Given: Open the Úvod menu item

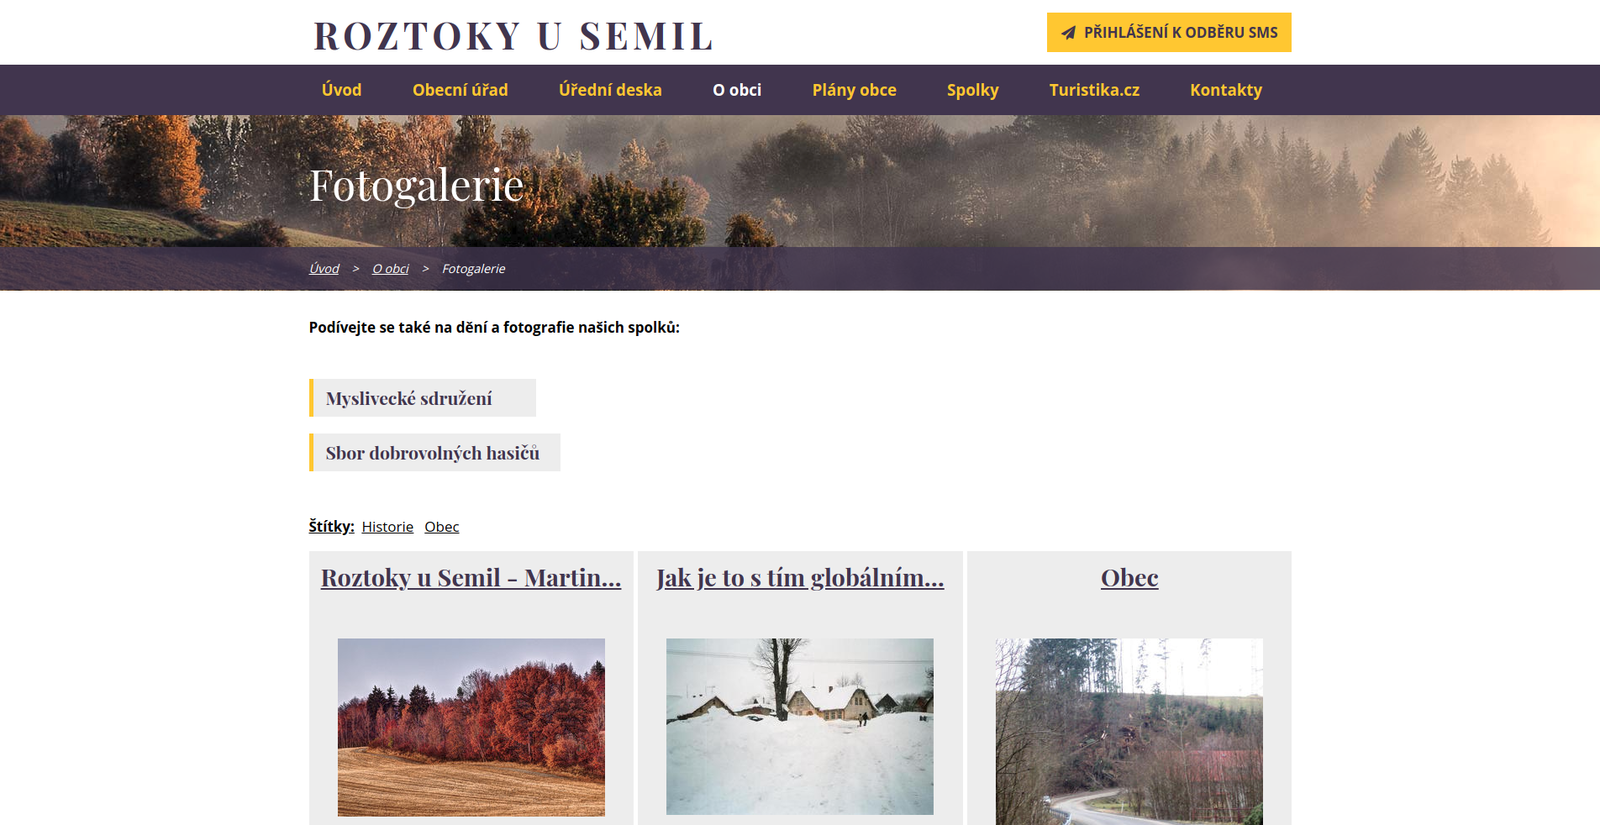Looking at the screenshot, I should (342, 90).
